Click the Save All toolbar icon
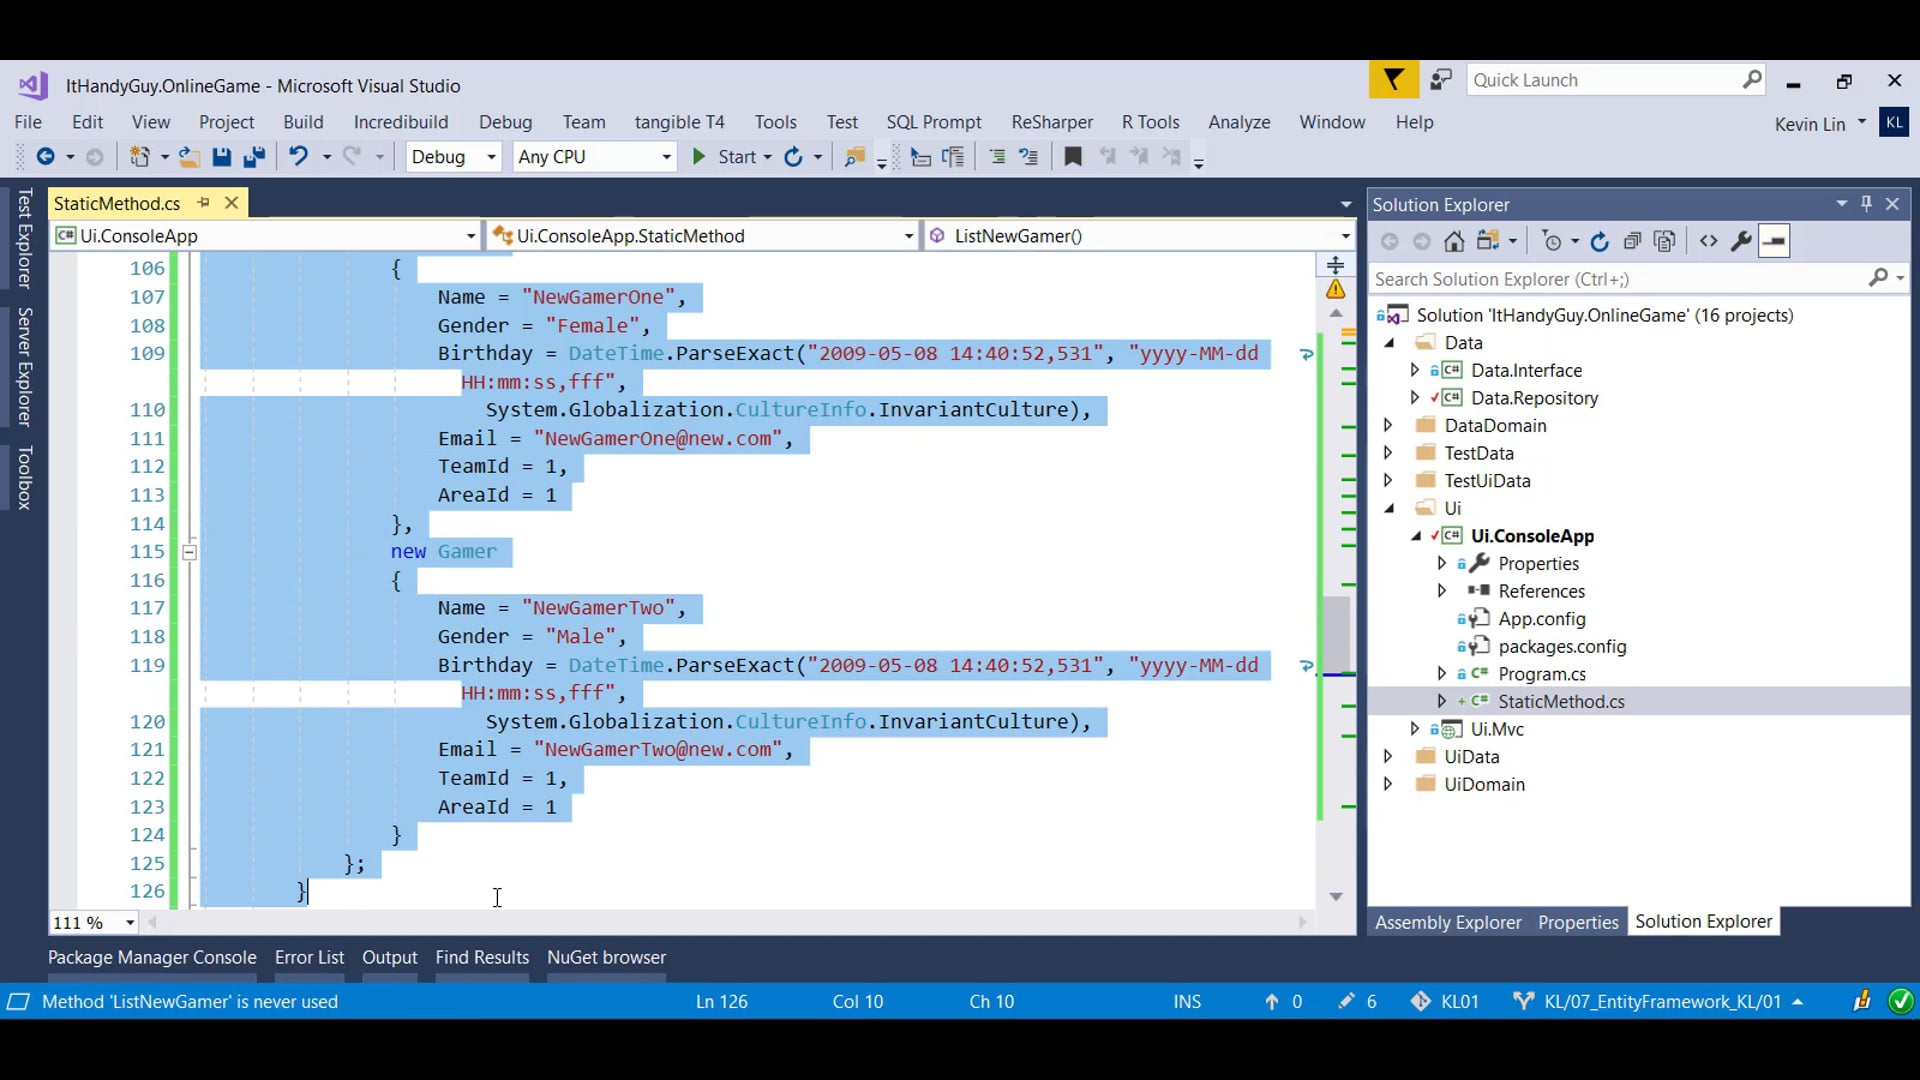Viewport: 1920px width, 1080px height. pos(254,157)
